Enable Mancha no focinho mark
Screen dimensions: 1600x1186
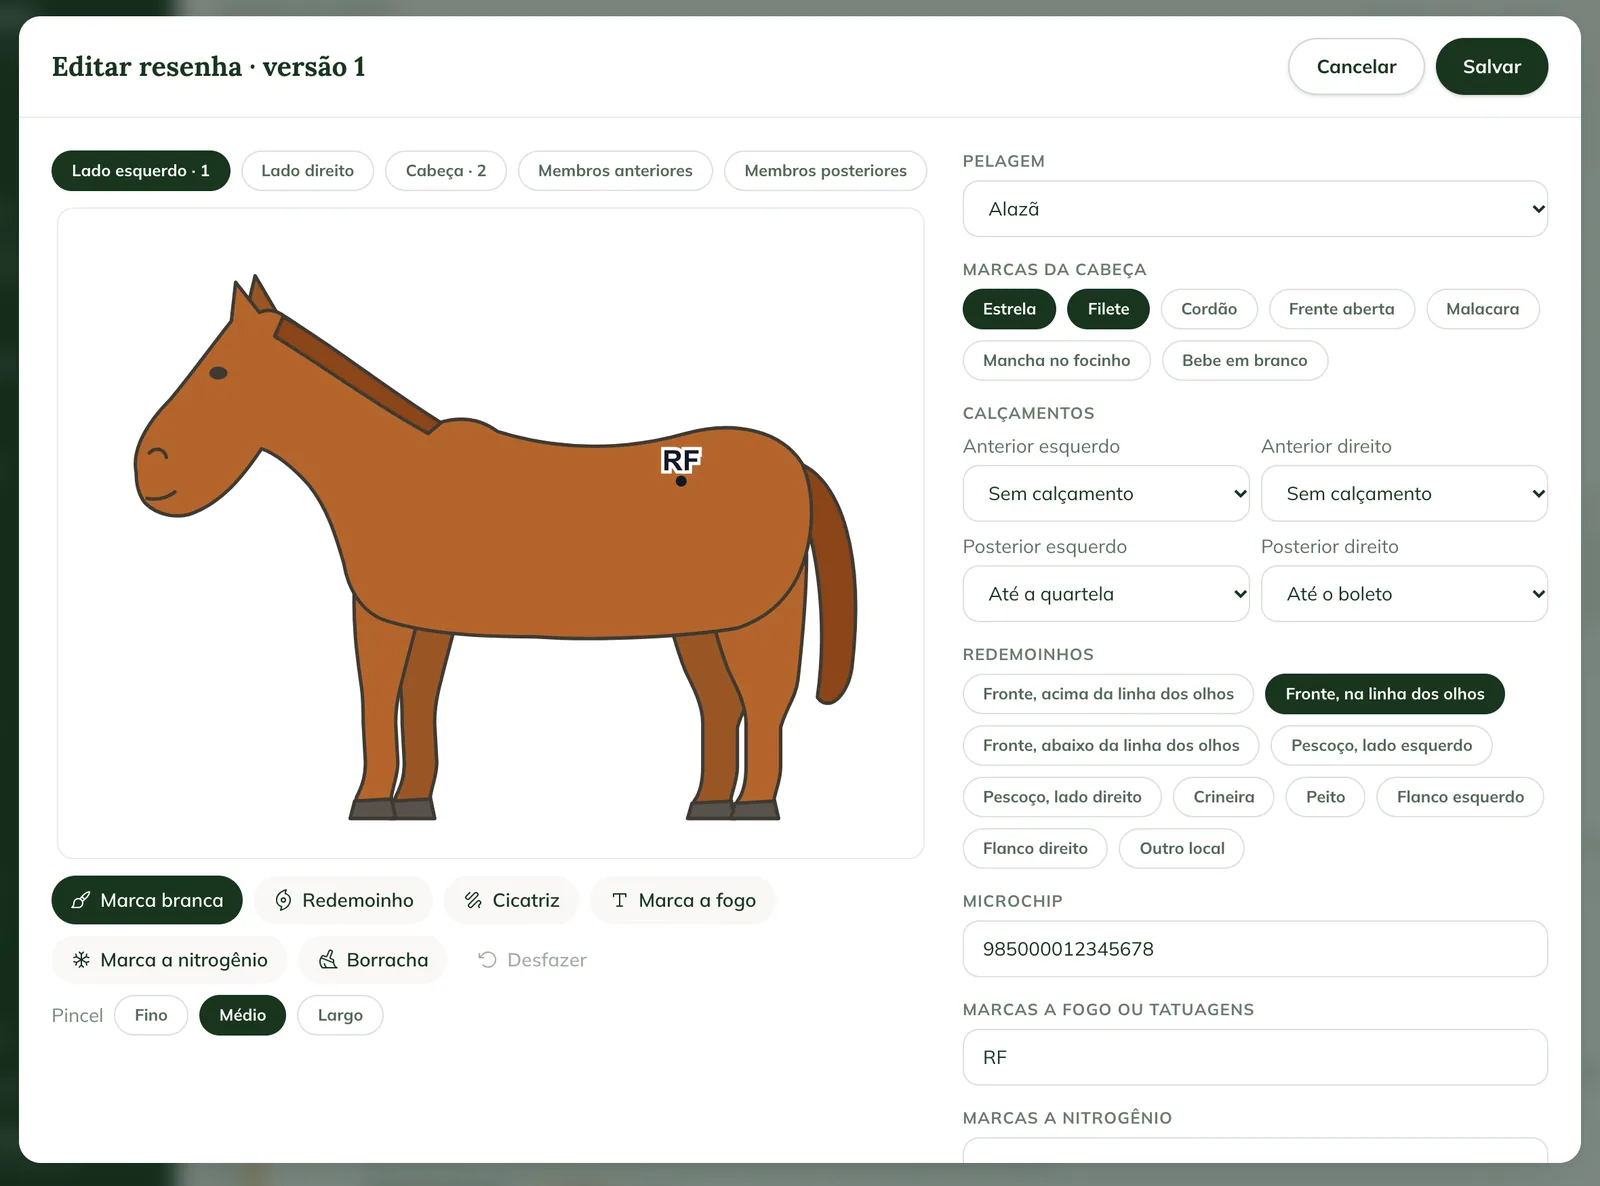pyautogui.click(x=1056, y=360)
